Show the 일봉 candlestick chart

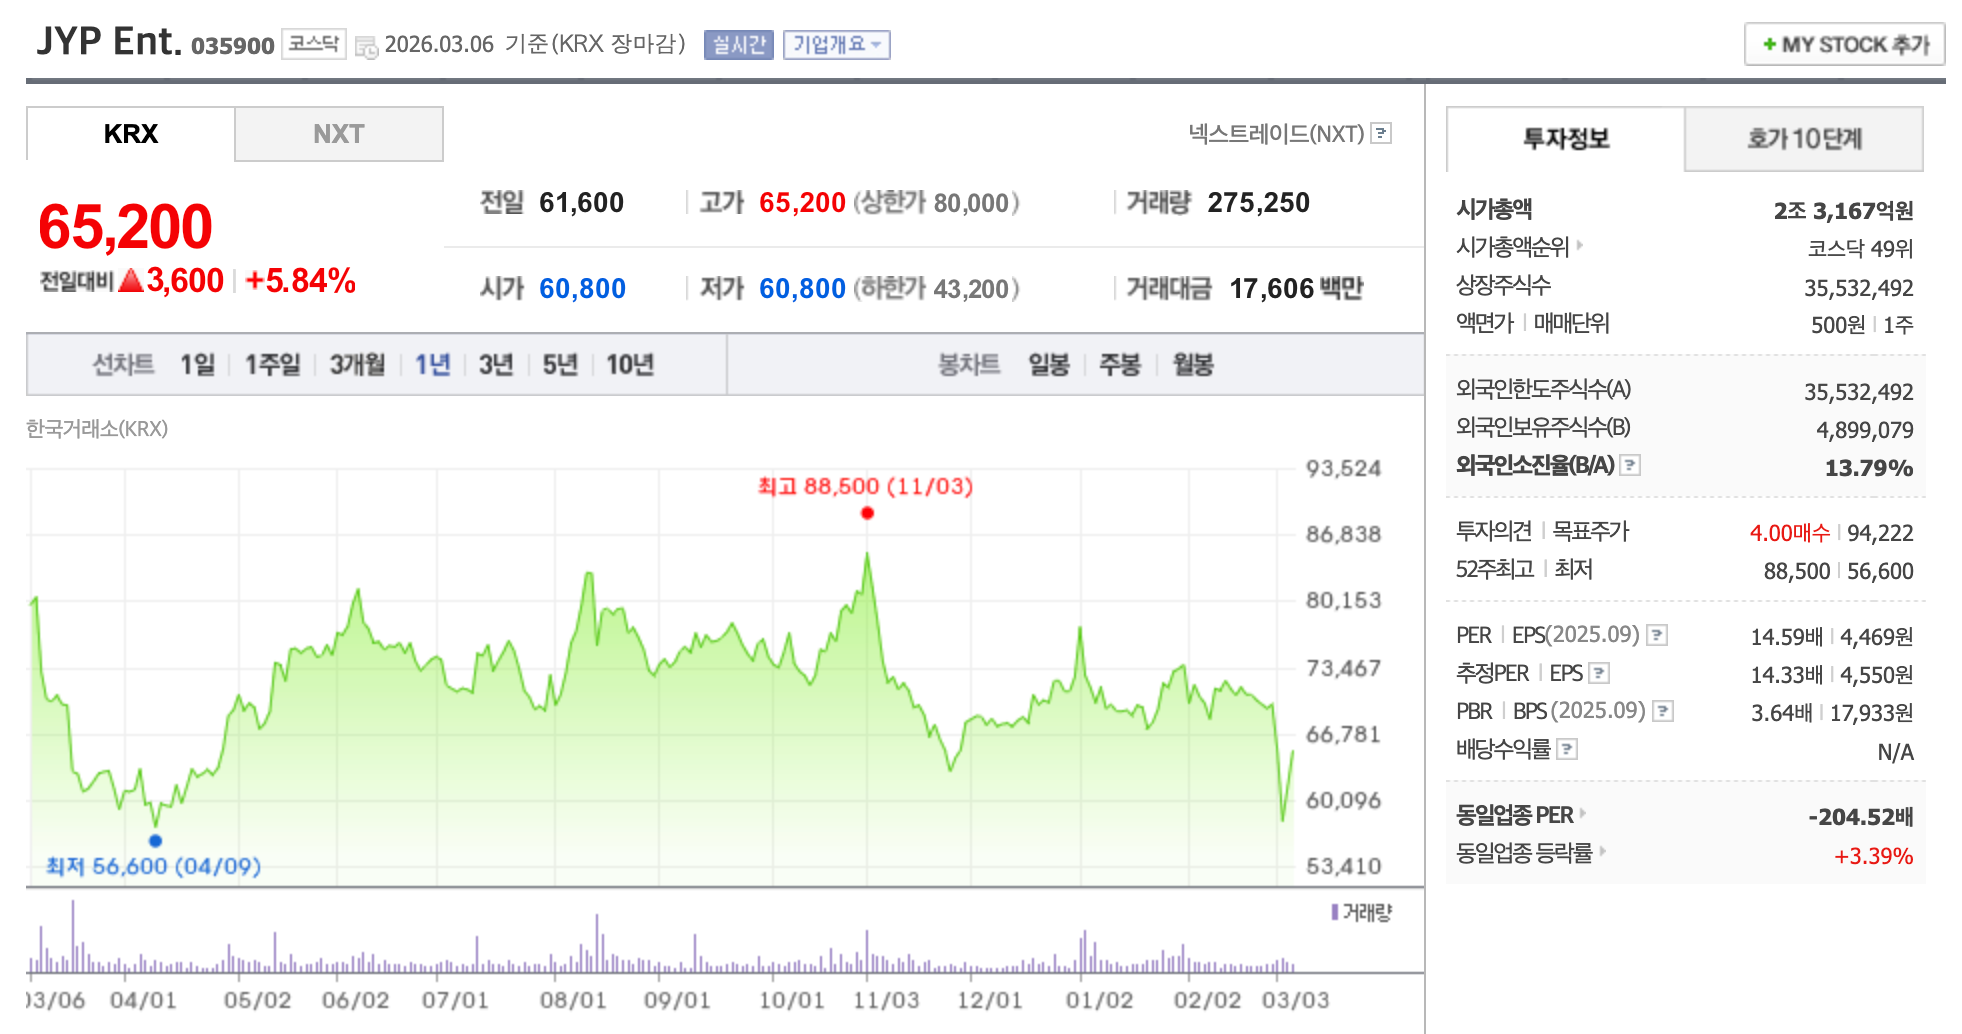coord(1049,365)
